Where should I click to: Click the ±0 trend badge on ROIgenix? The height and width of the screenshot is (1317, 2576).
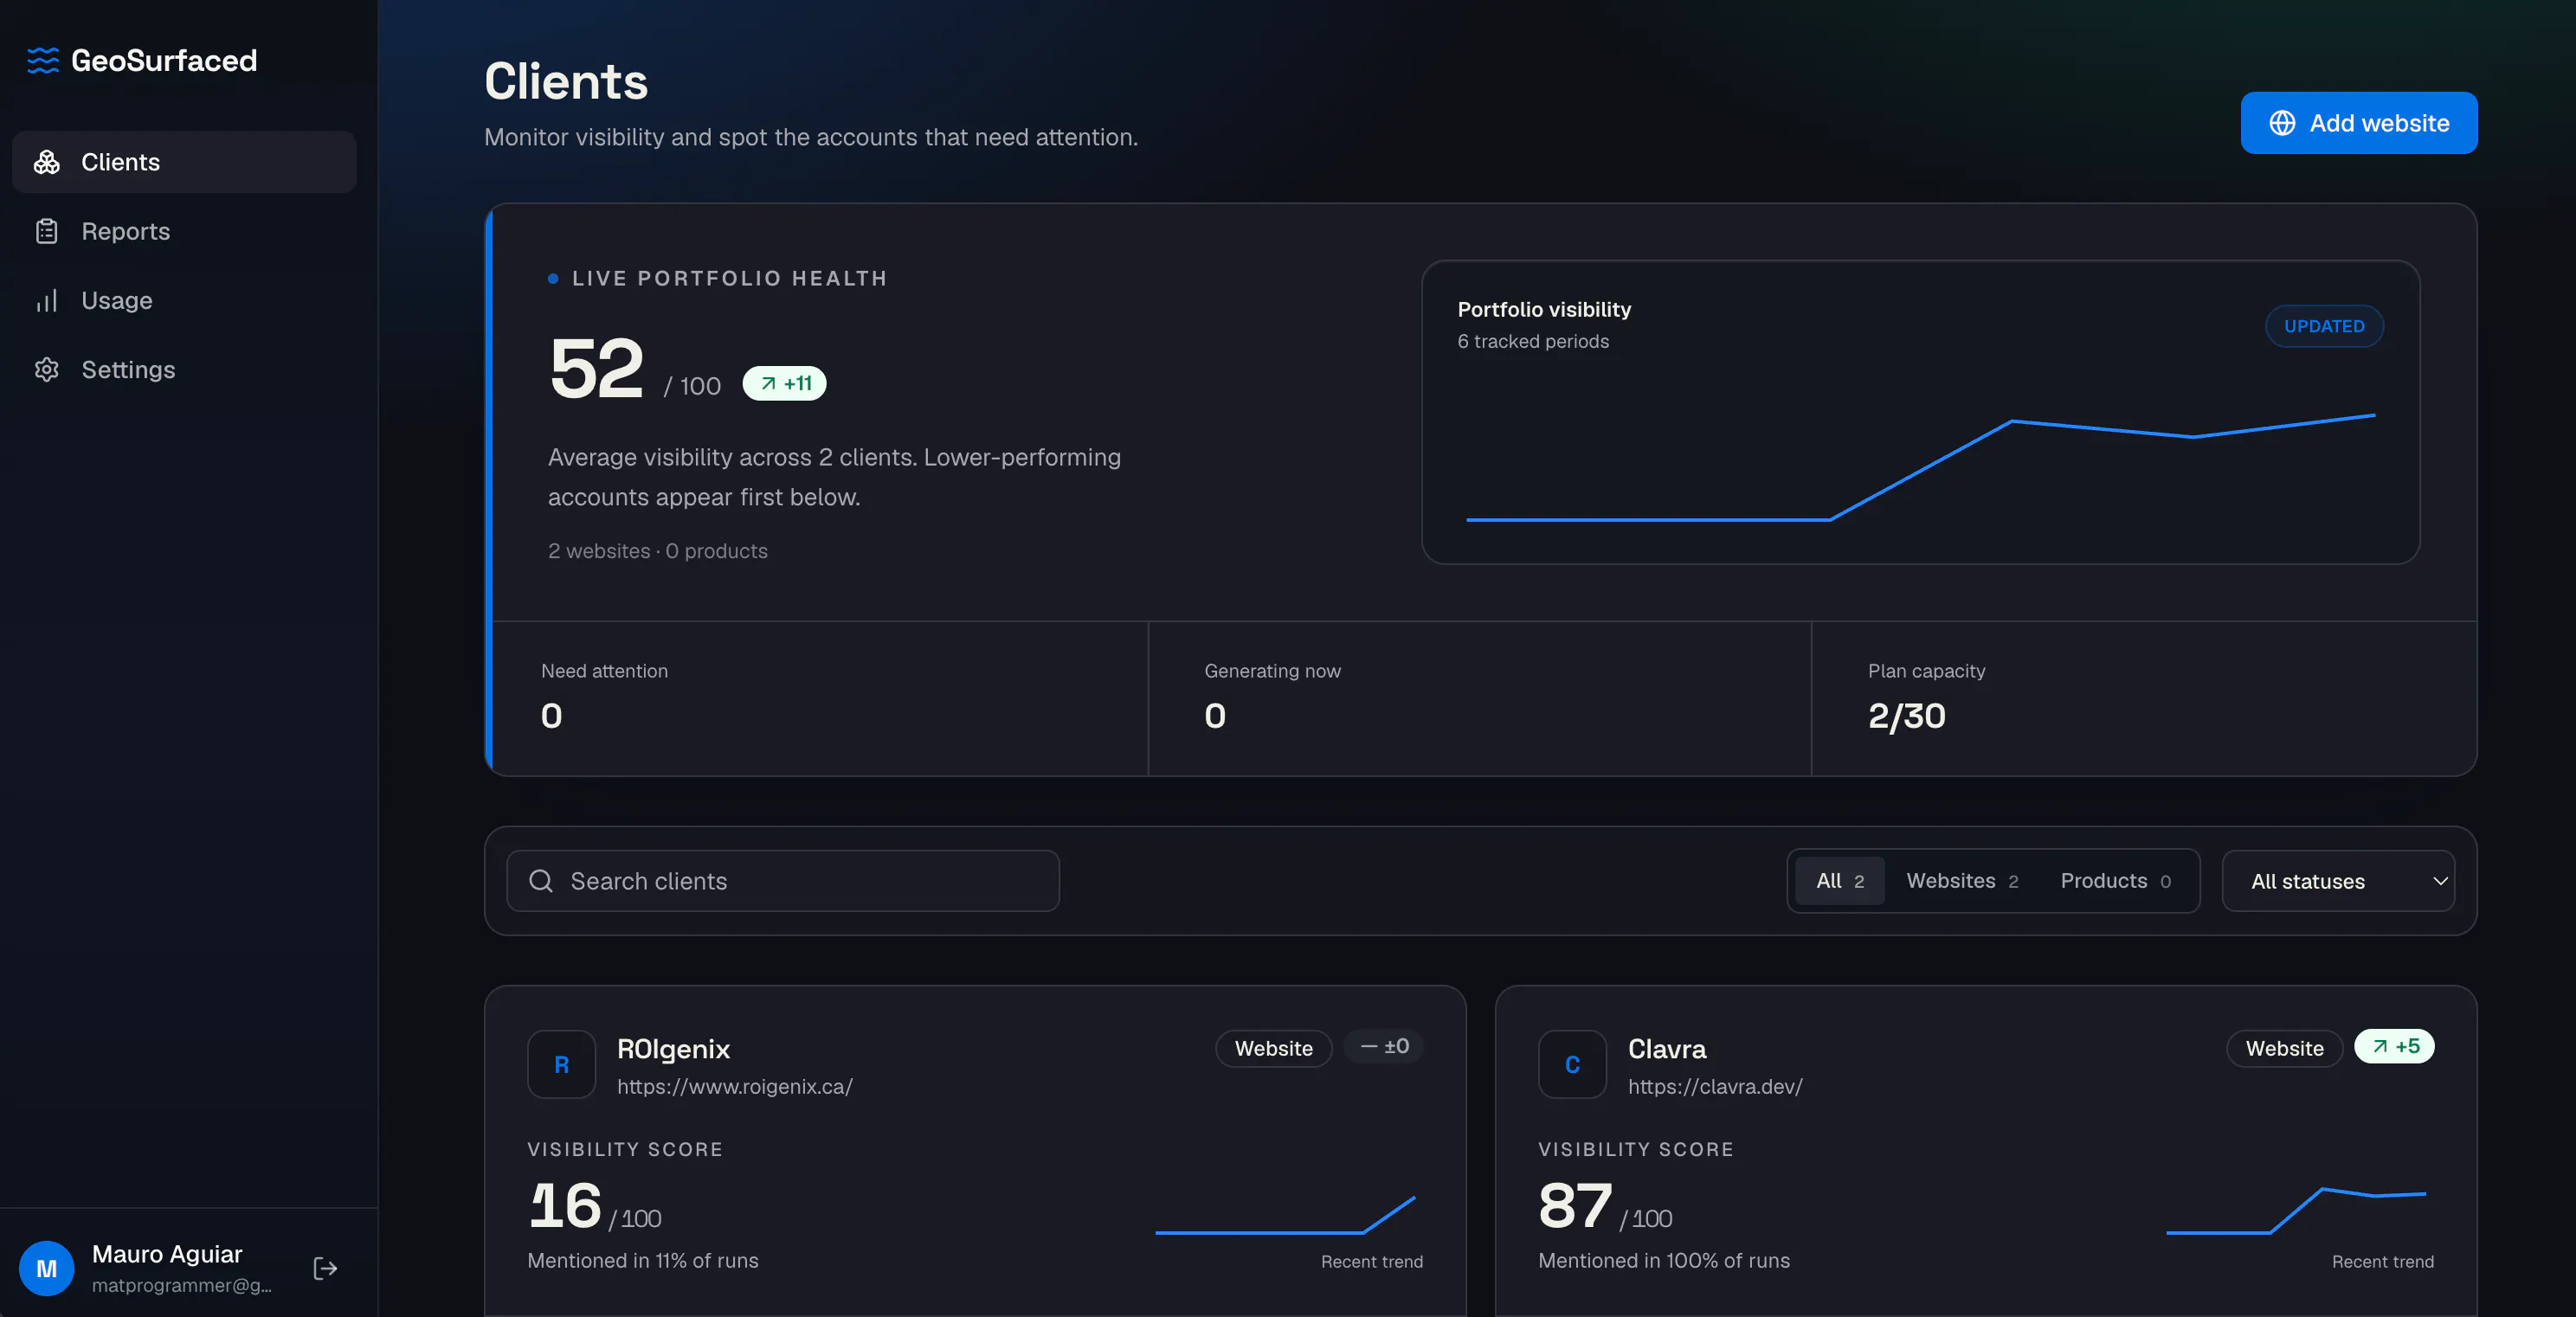pos(1384,1046)
